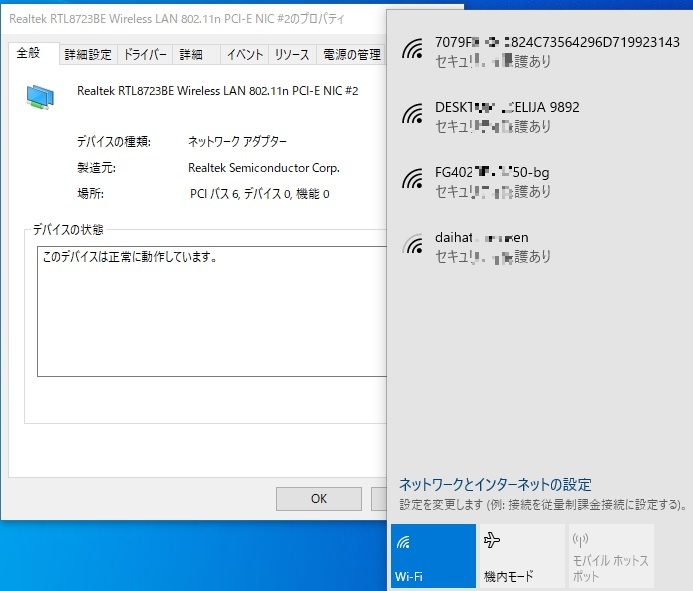The height and width of the screenshot is (591, 693).
Task: Click the Realtek properties dialog title bar
Action: click(190, 19)
